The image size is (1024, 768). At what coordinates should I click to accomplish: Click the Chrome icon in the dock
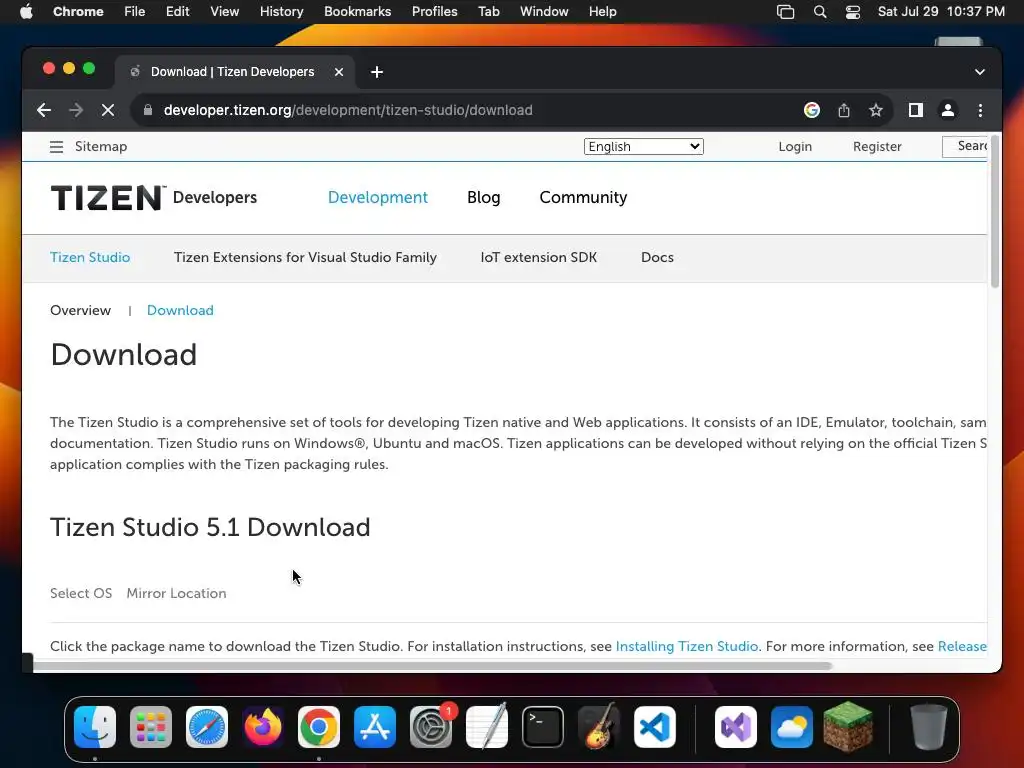(319, 727)
